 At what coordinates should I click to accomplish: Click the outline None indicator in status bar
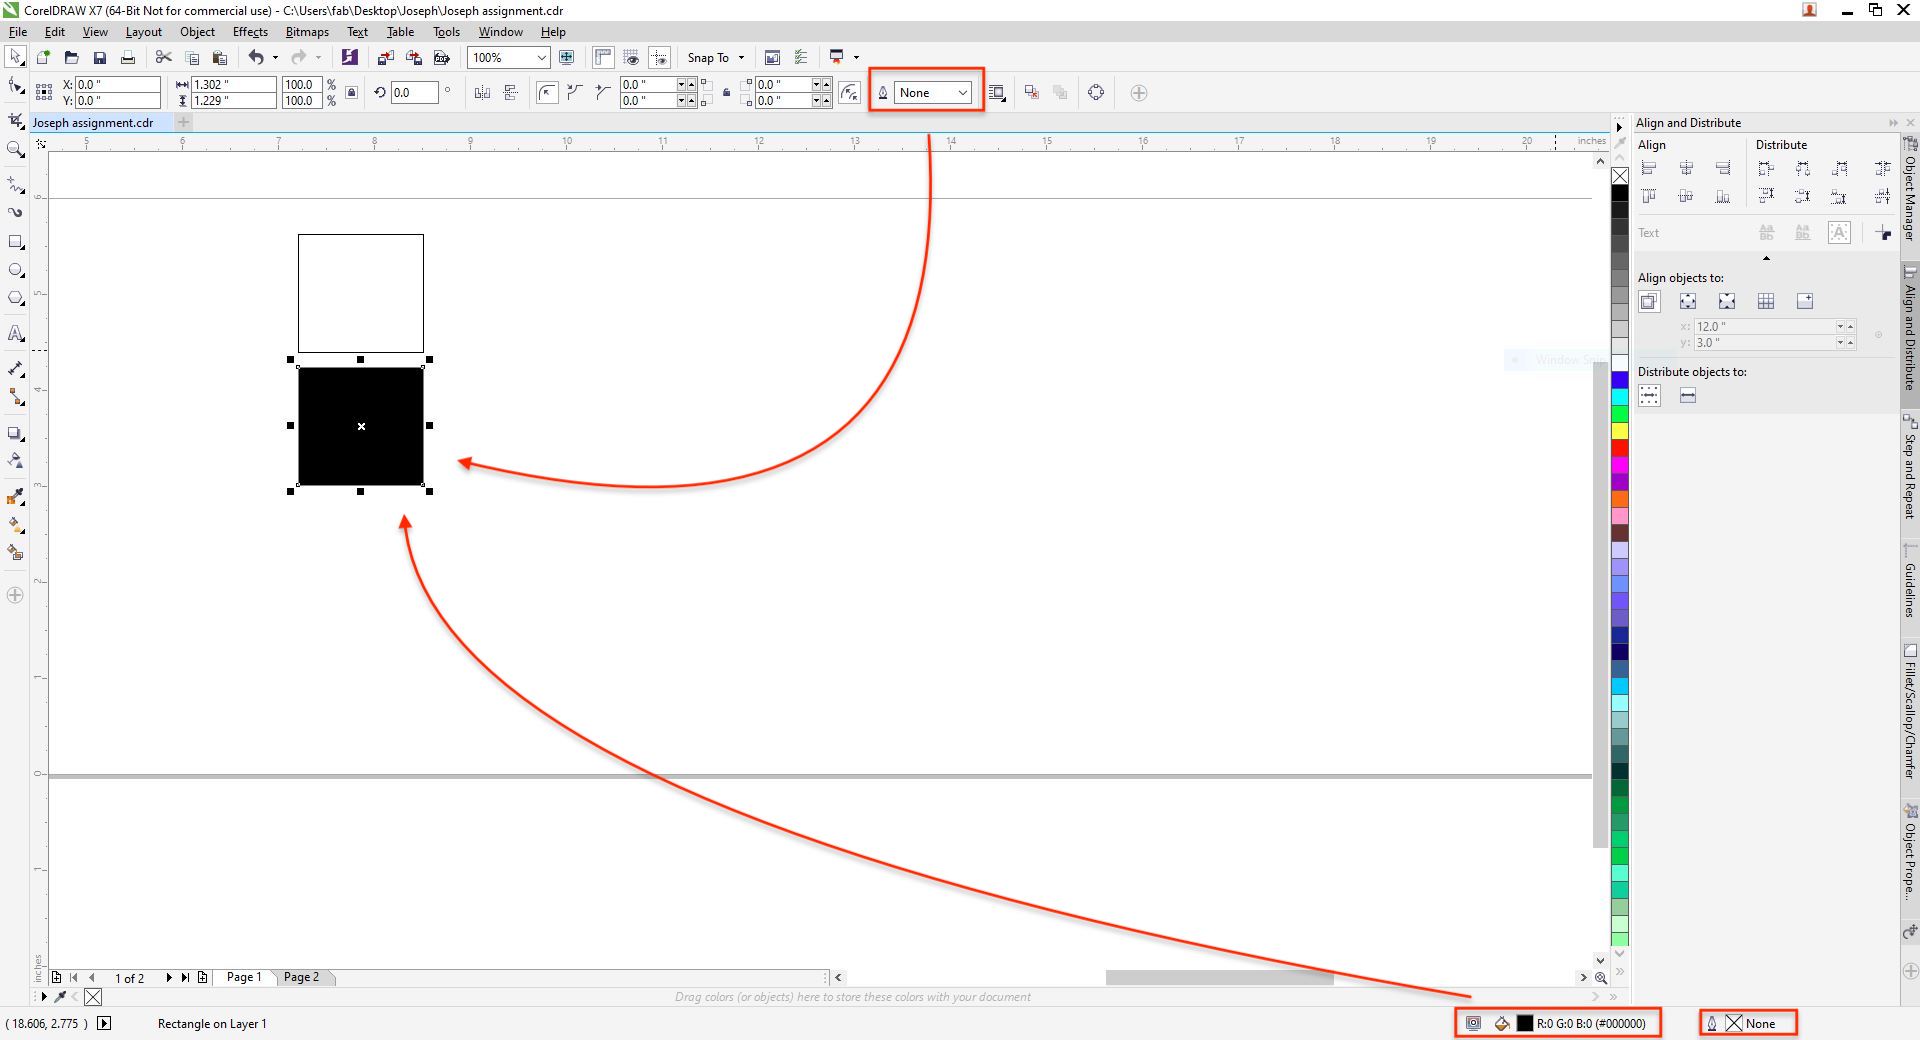tap(1749, 1023)
